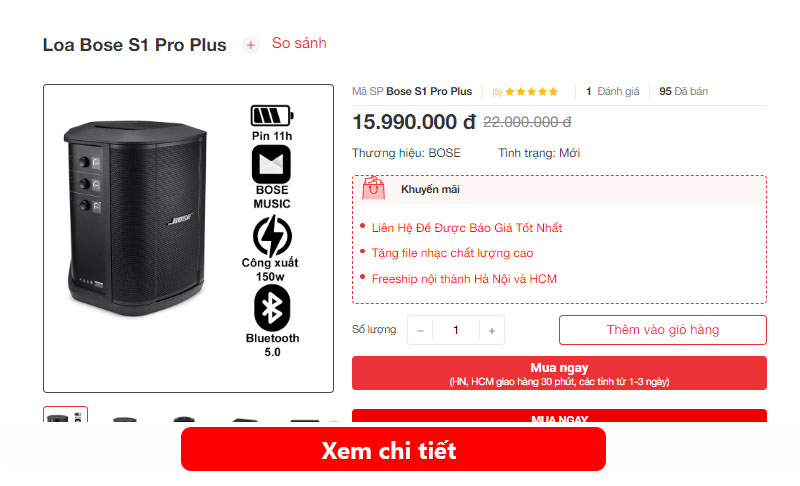Click the quantity input field

[456, 330]
